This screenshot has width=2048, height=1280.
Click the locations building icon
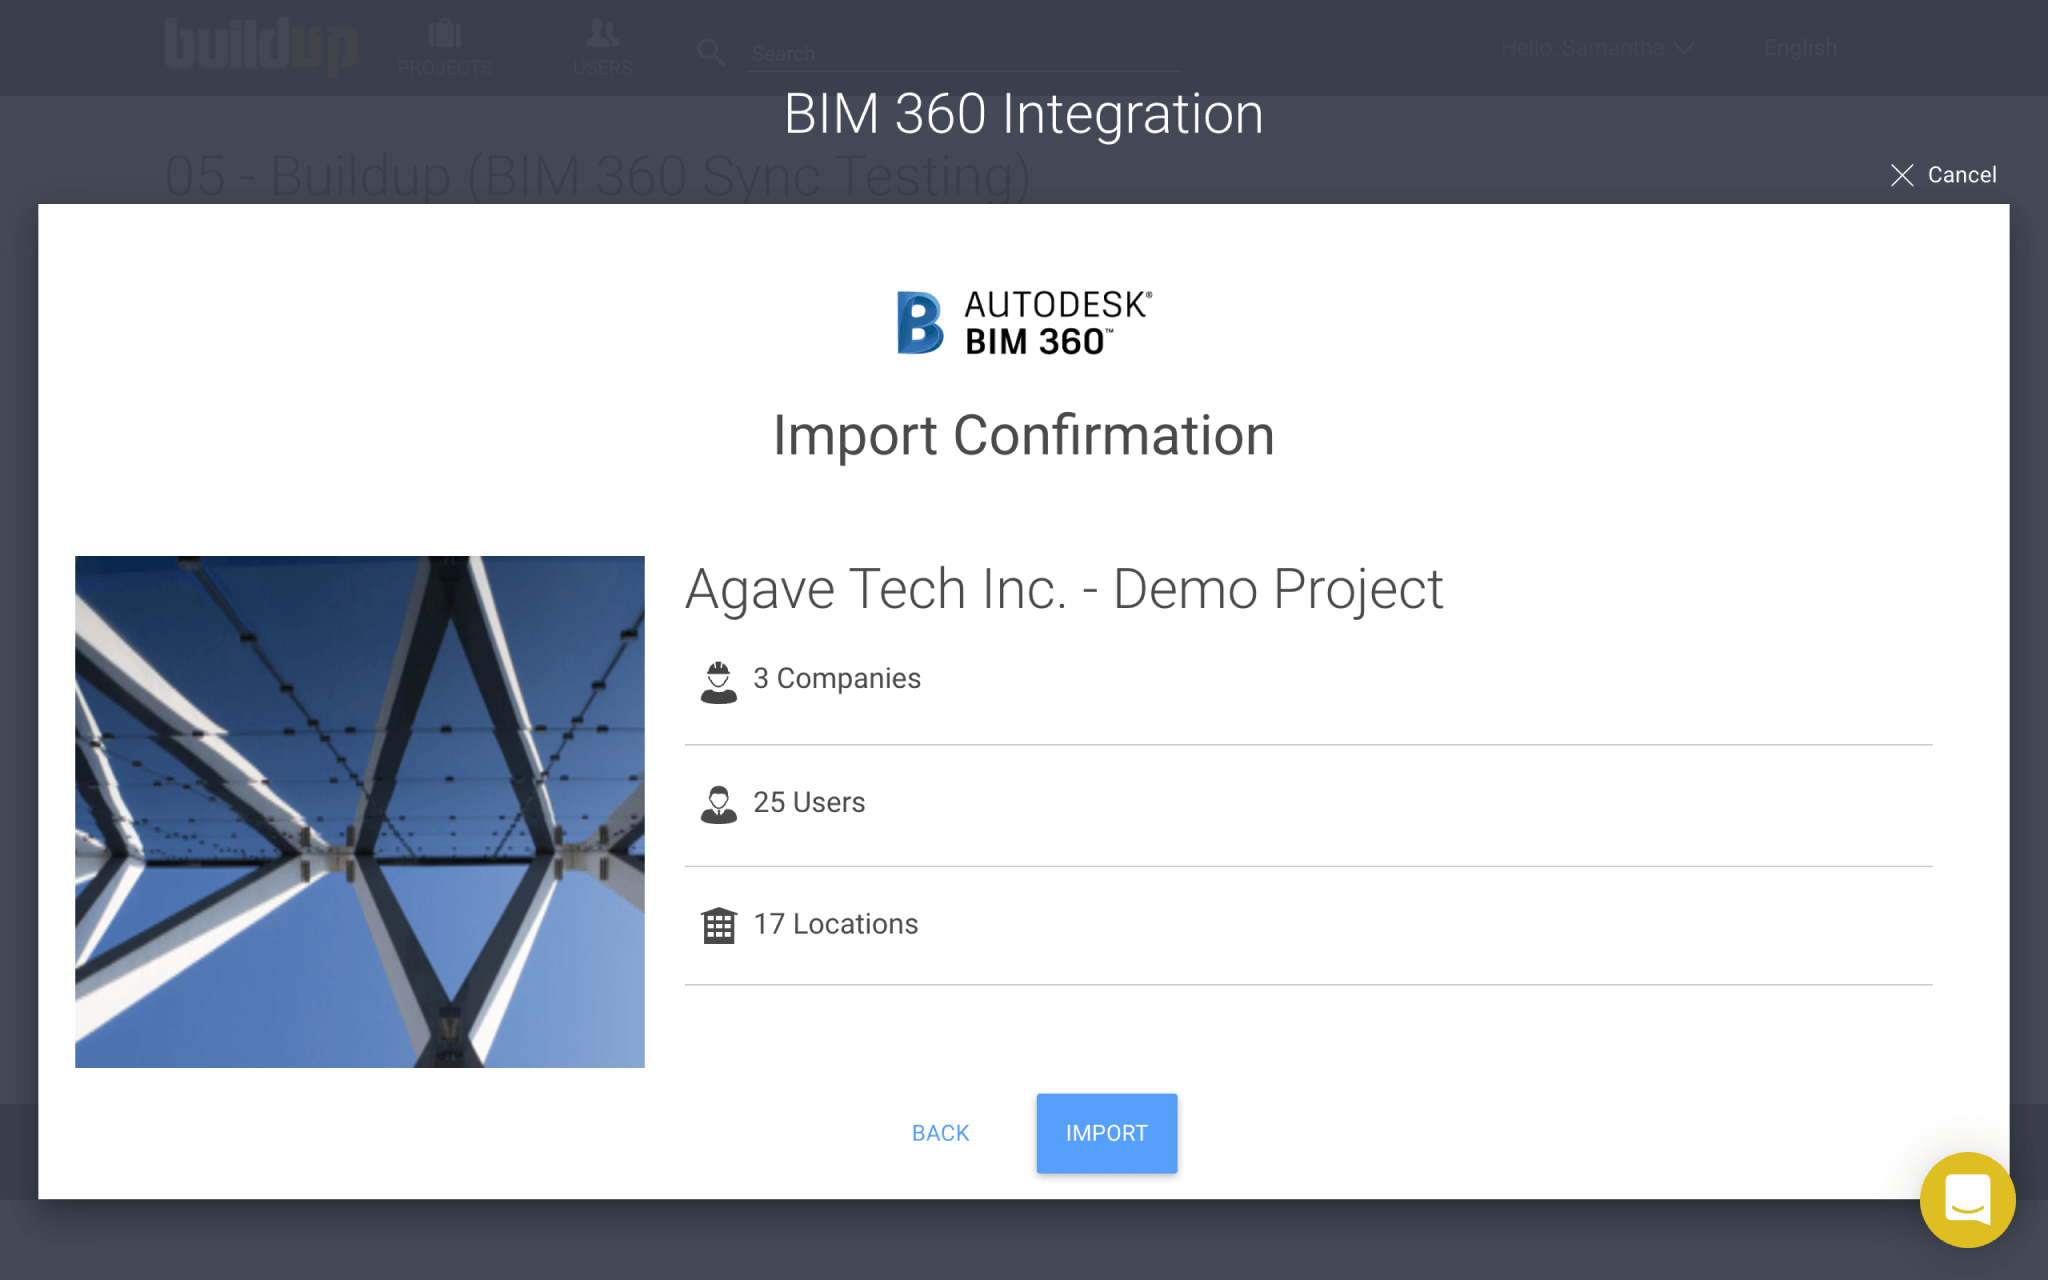point(718,925)
